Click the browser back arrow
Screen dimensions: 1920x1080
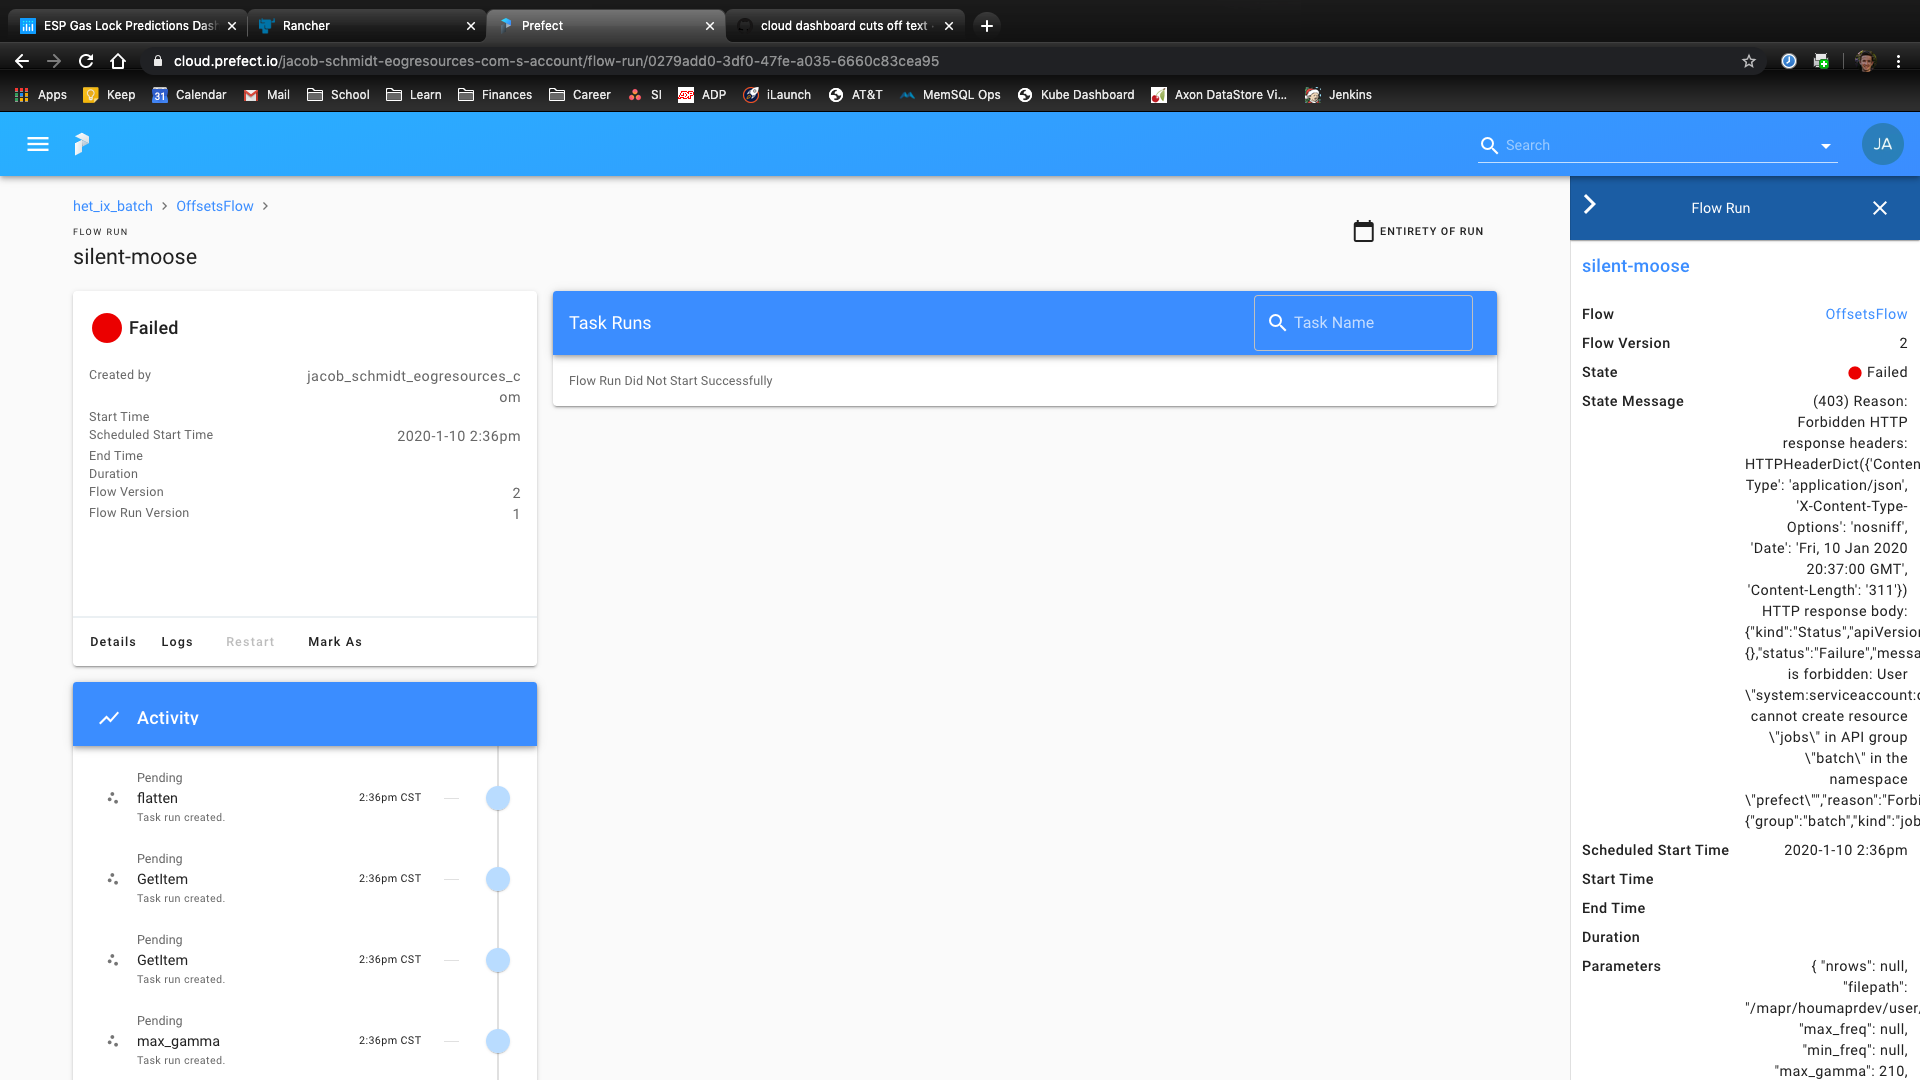point(22,61)
